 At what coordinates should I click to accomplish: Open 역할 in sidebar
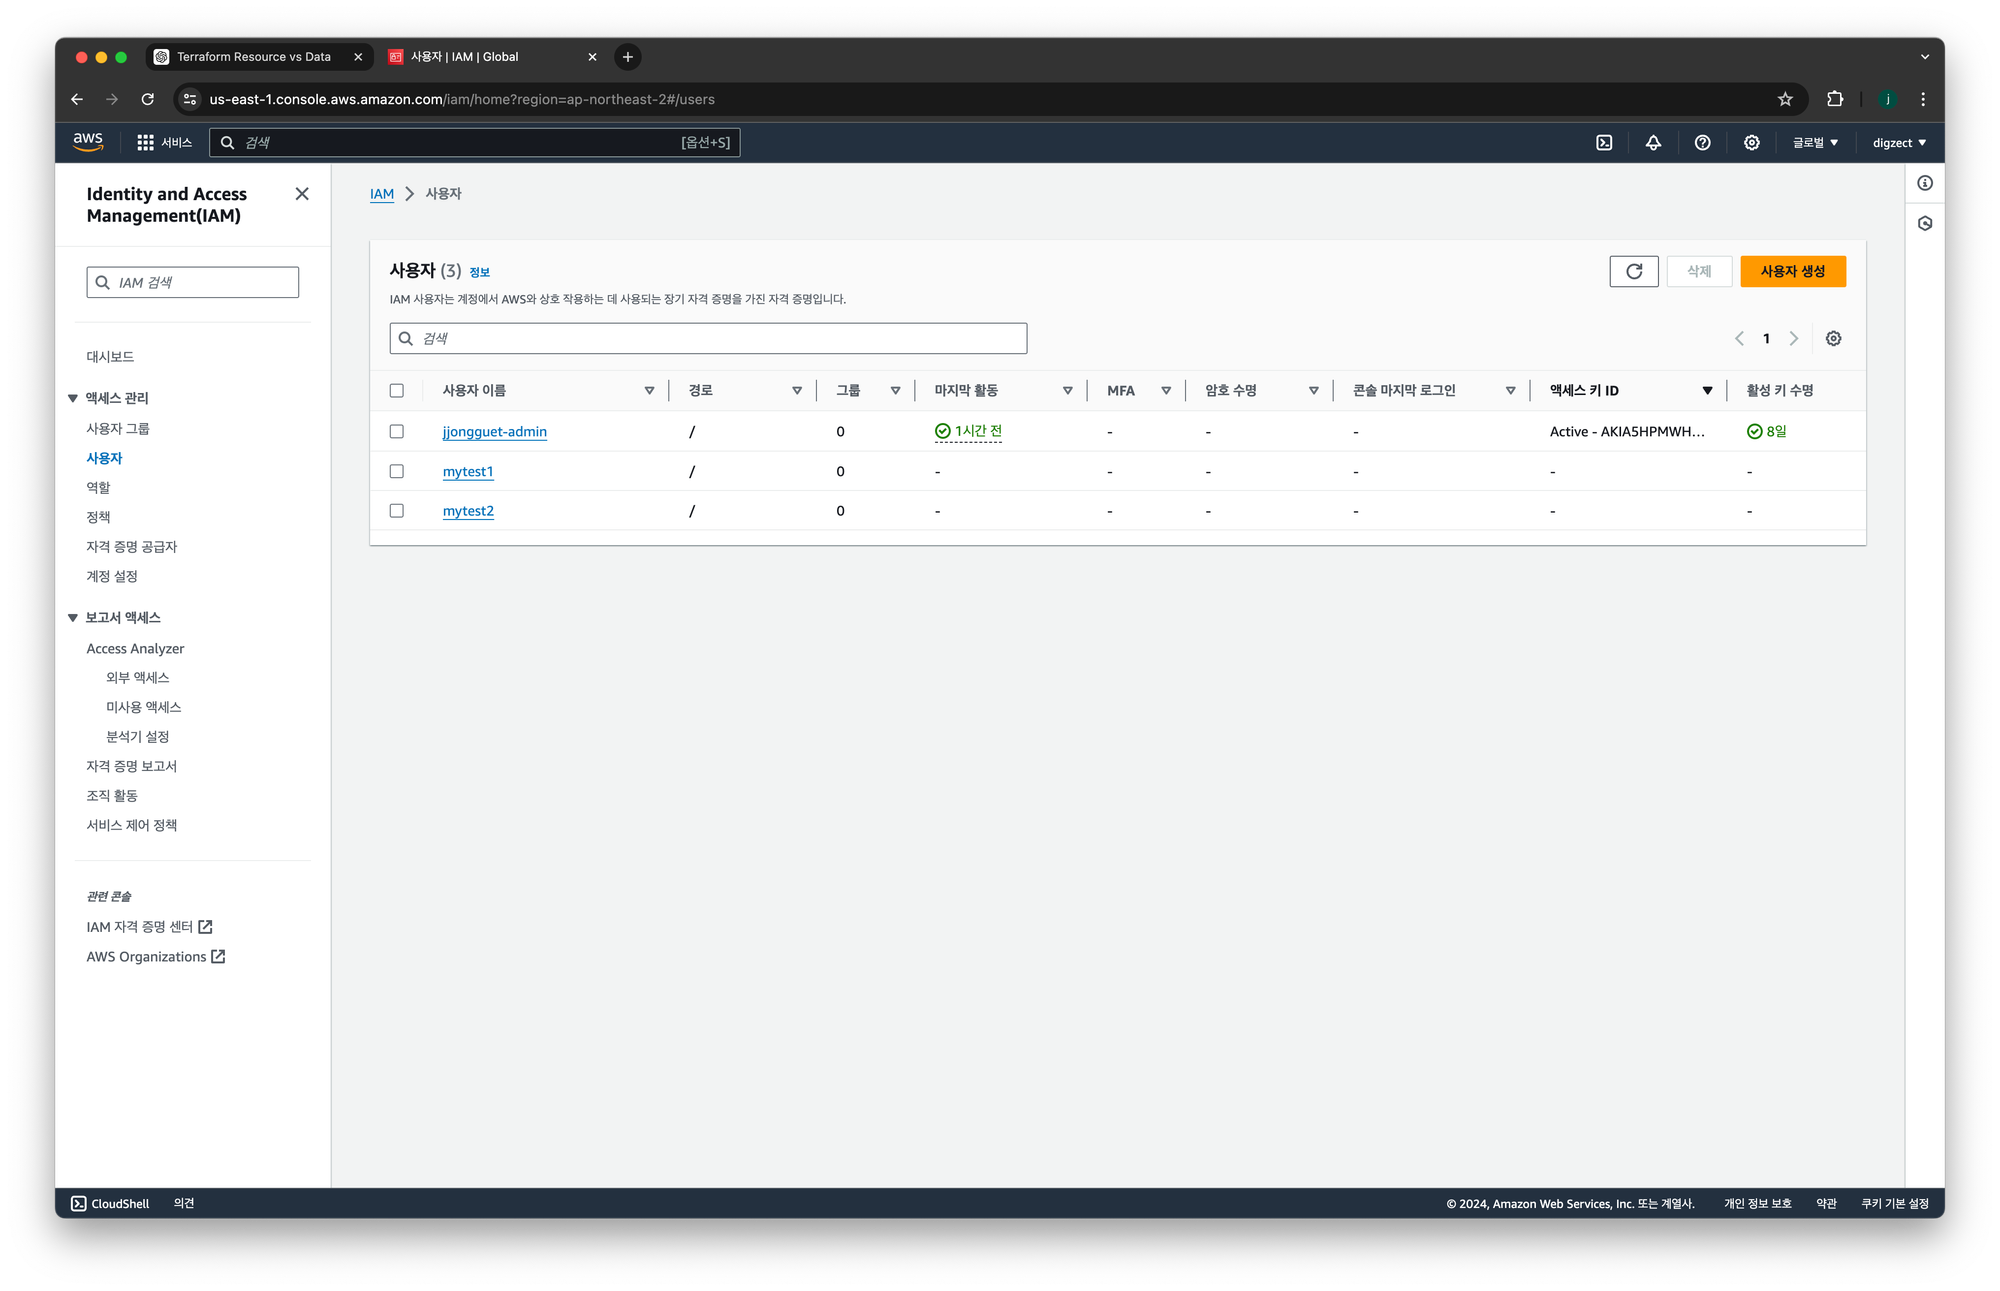click(x=98, y=488)
